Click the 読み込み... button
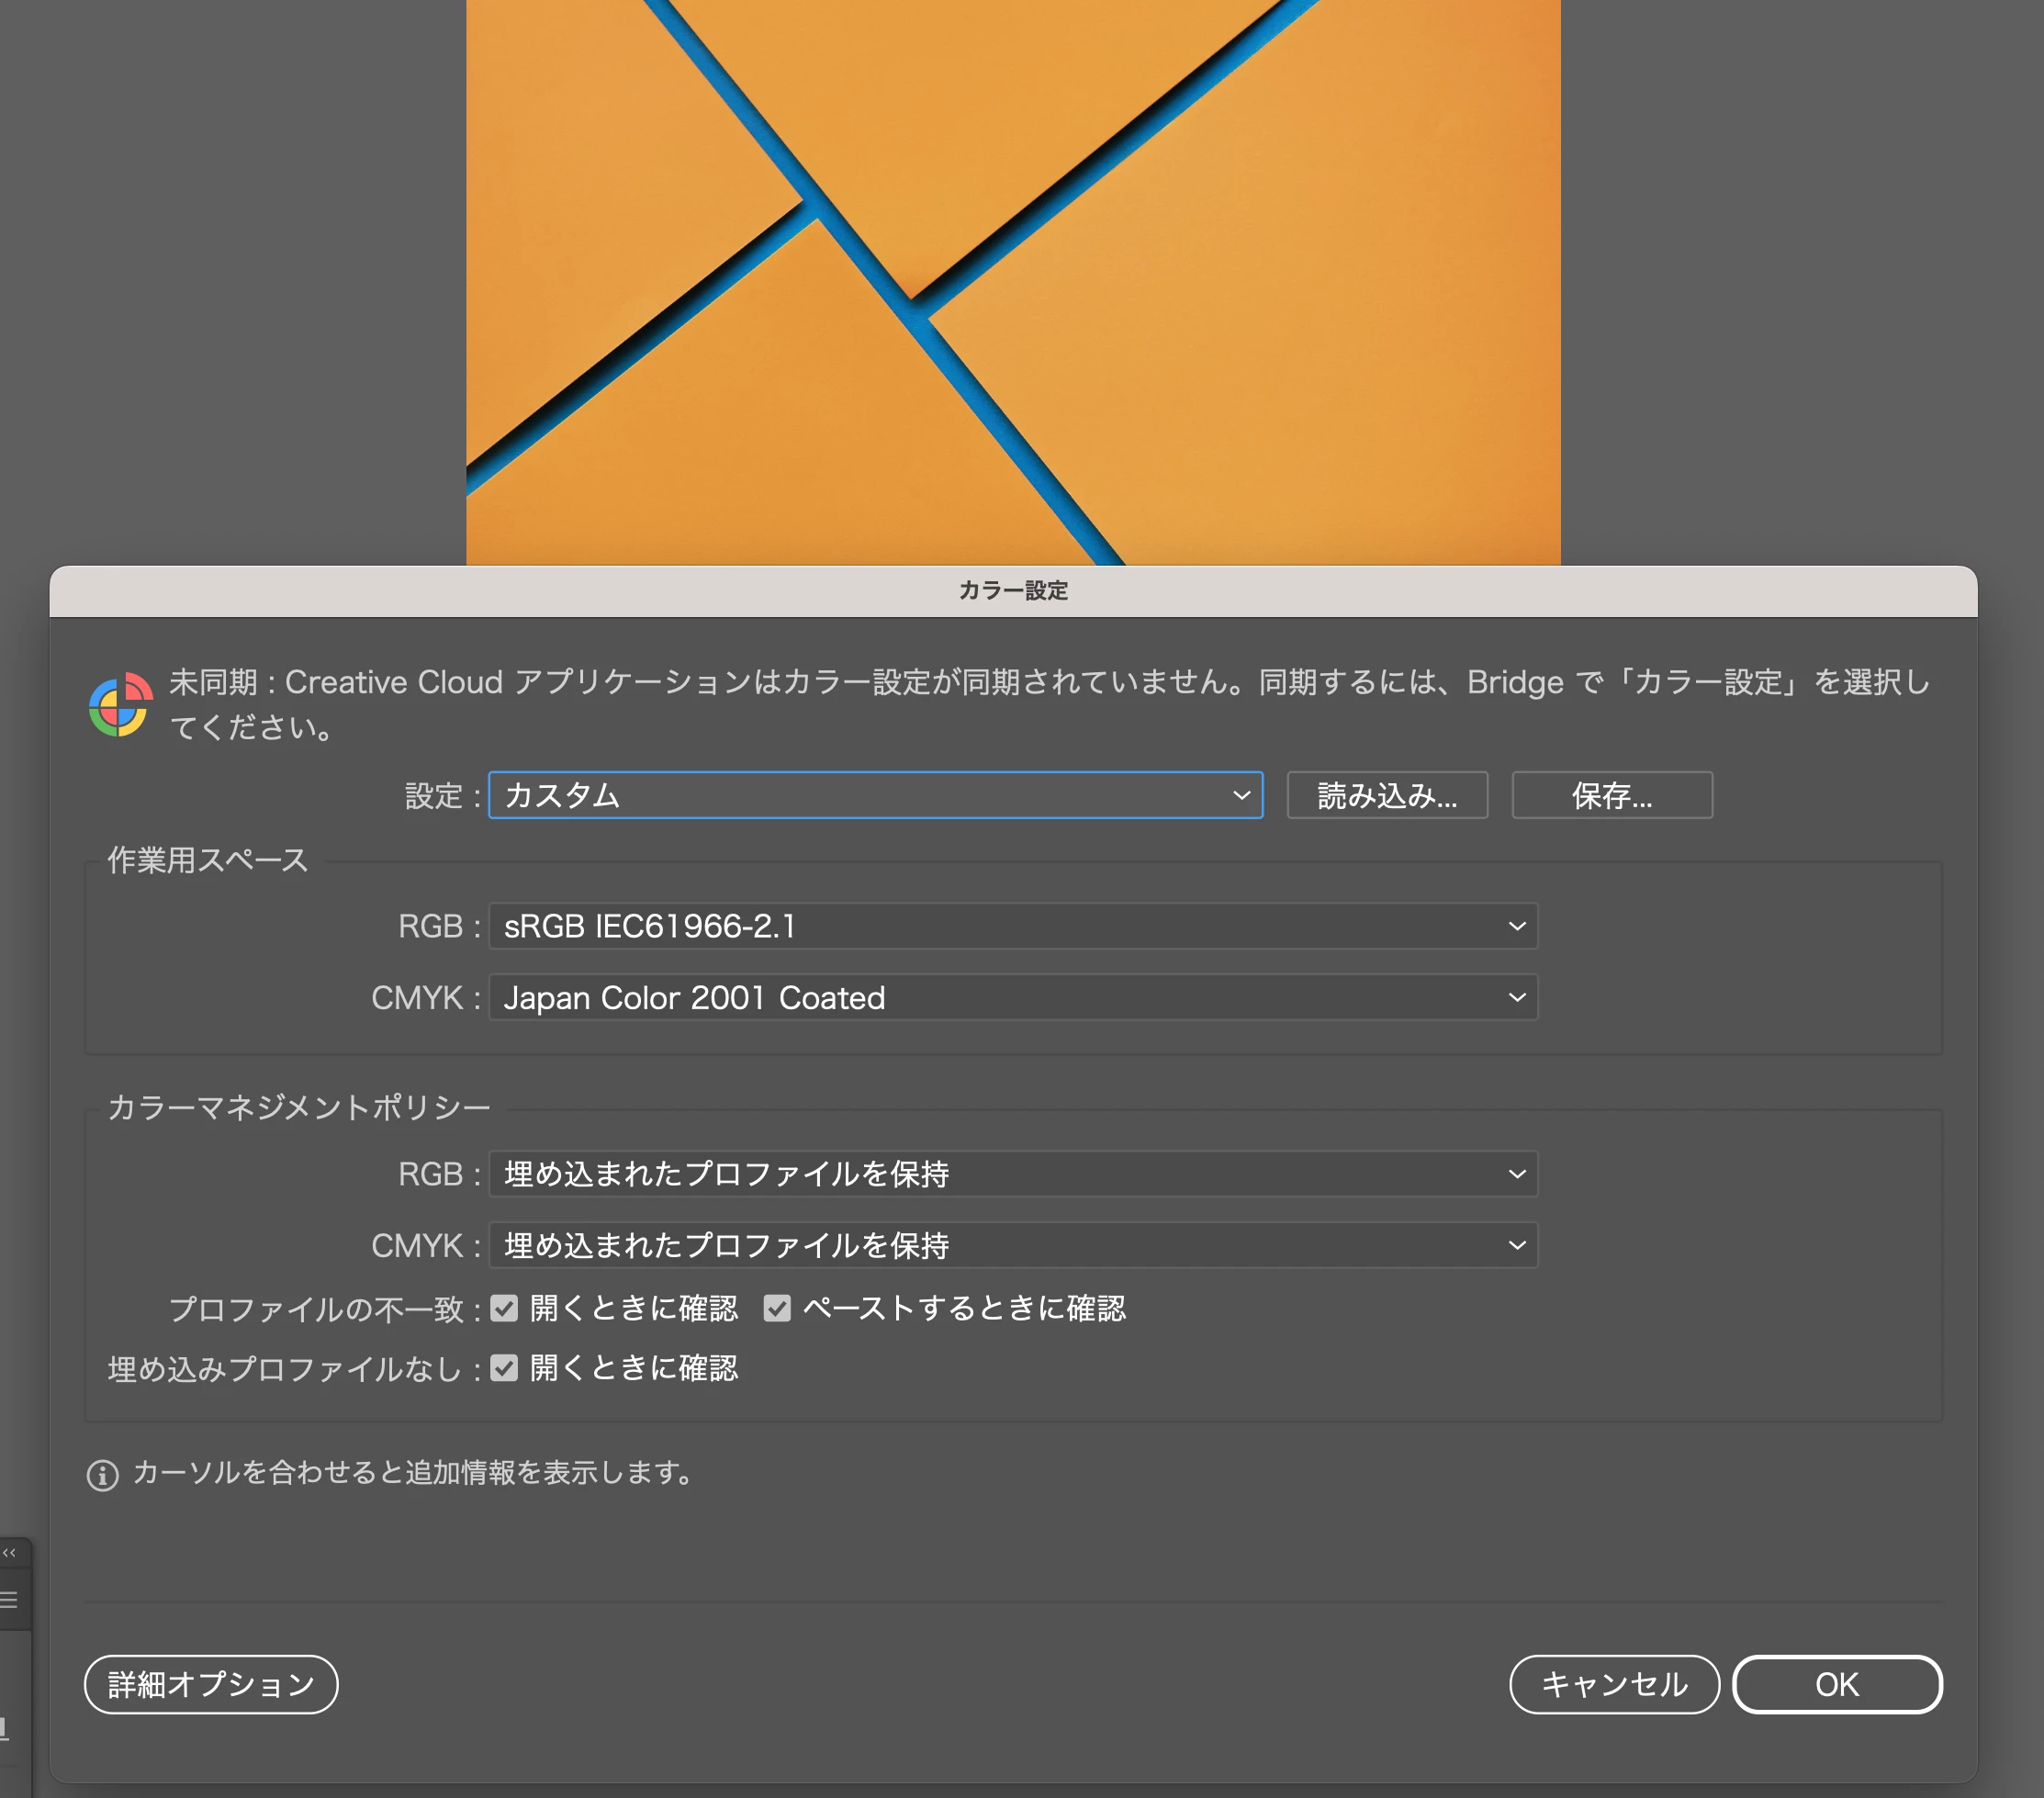The height and width of the screenshot is (1798, 2044). [1386, 795]
